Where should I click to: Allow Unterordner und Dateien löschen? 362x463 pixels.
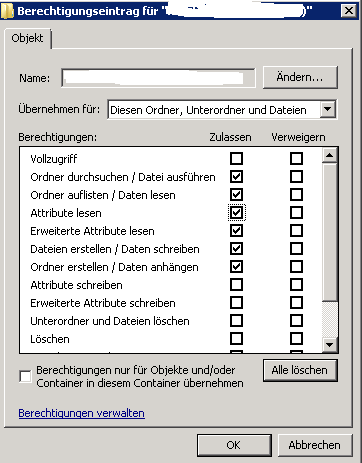tap(236, 321)
